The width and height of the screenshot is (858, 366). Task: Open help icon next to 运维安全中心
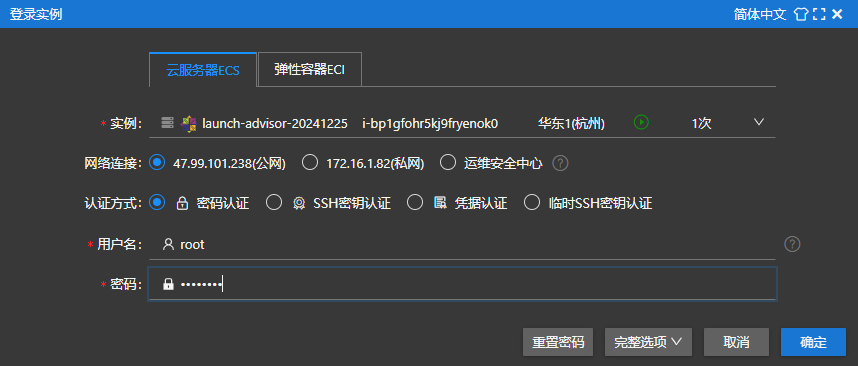[560, 162]
